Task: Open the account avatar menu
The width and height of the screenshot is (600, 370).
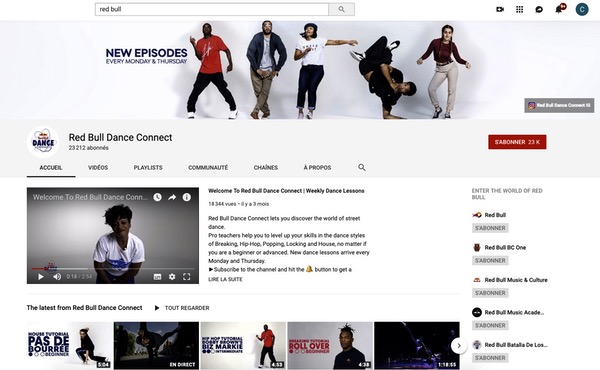Action: [x=582, y=10]
